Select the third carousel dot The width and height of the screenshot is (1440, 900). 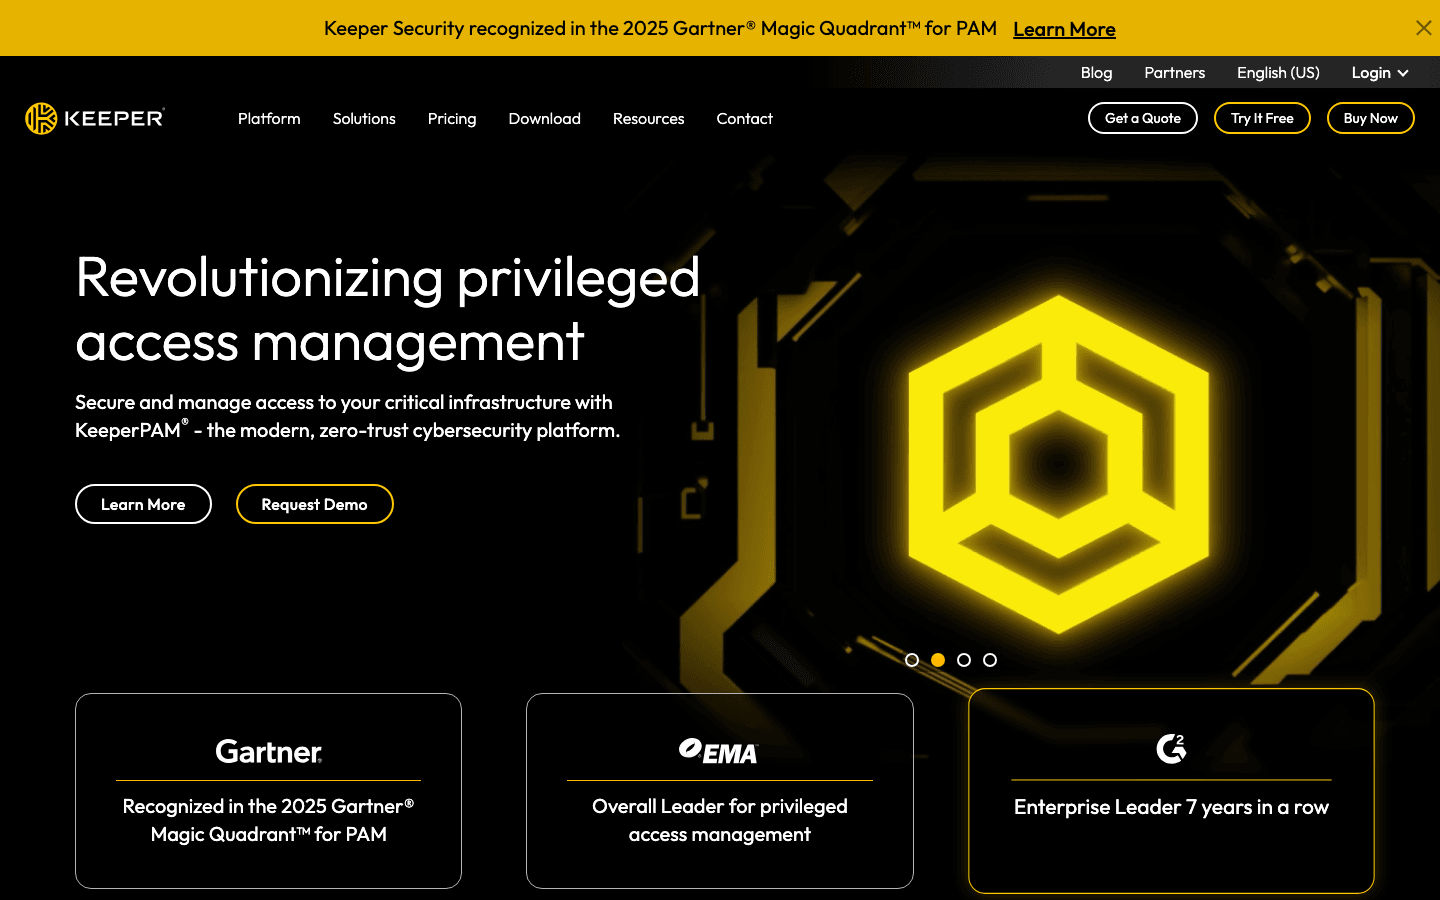pyautogui.click(x=964, y=660)
